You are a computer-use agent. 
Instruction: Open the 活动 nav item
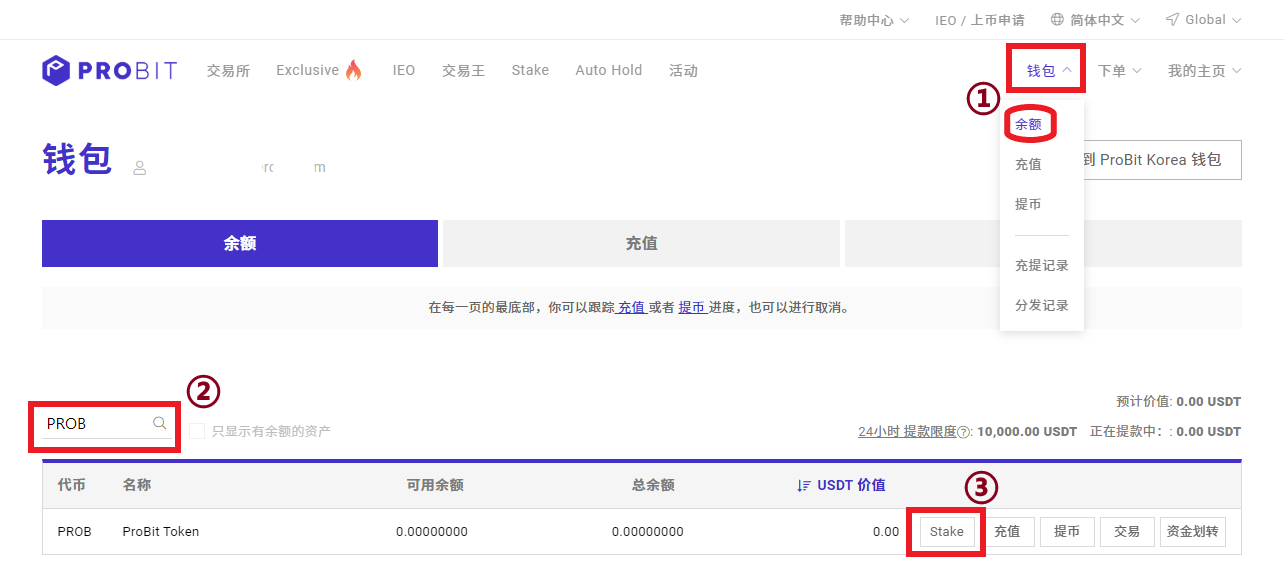[x=683, y=70]
